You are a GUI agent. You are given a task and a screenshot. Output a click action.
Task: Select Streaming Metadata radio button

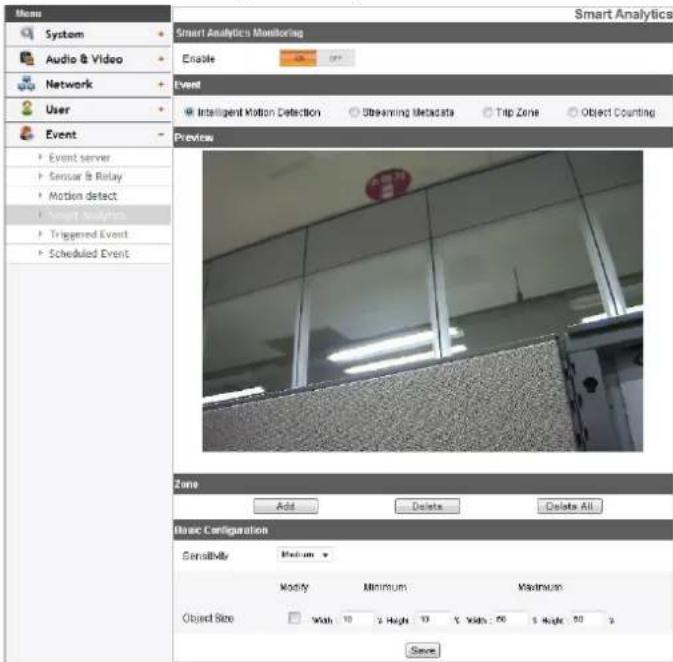tap(354, 112)
